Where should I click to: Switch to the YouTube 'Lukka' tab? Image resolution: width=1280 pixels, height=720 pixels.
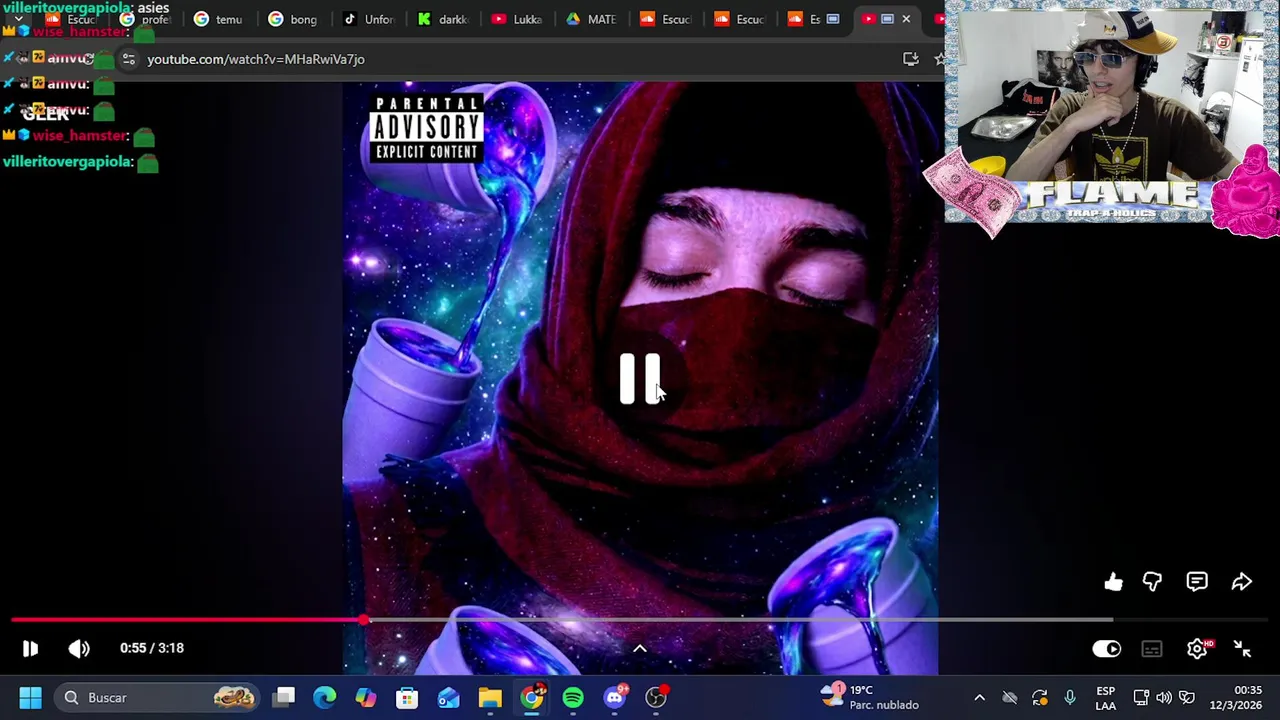coord(517,19)
